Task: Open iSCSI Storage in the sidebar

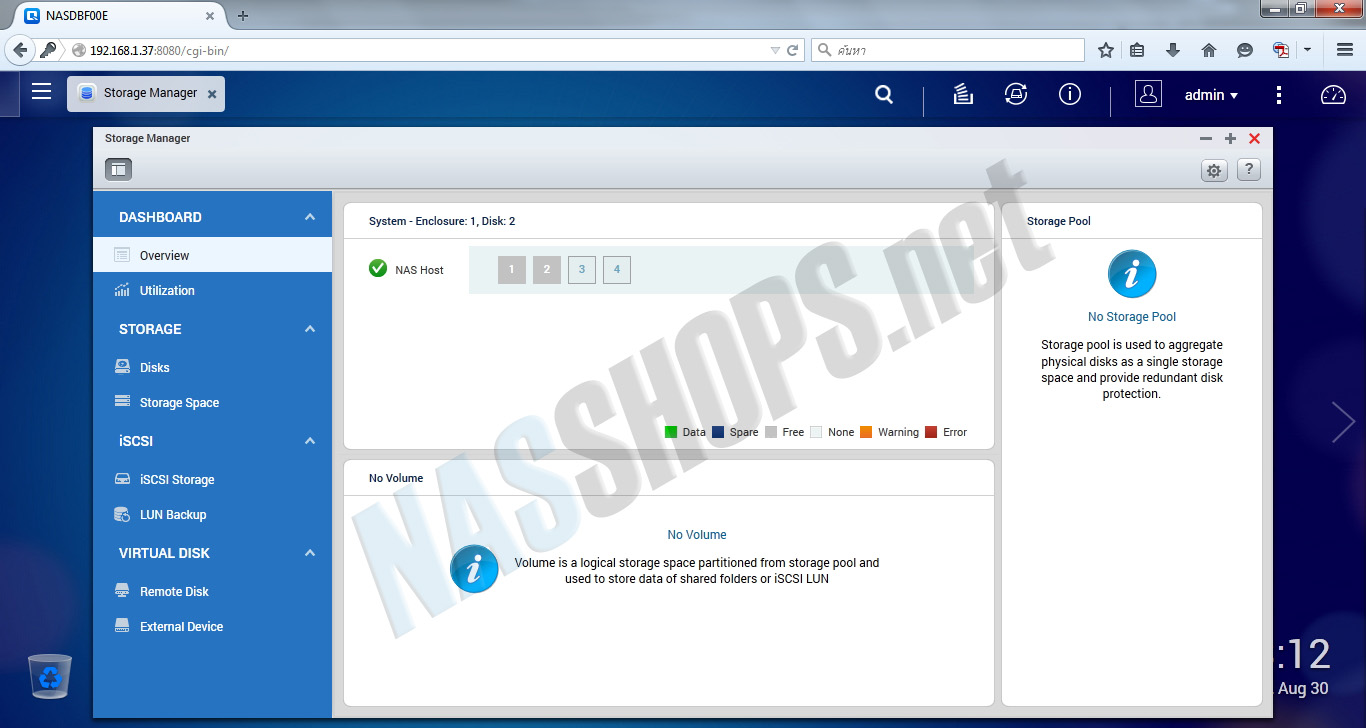Action: pyautogui.click(x=212, y=479)
